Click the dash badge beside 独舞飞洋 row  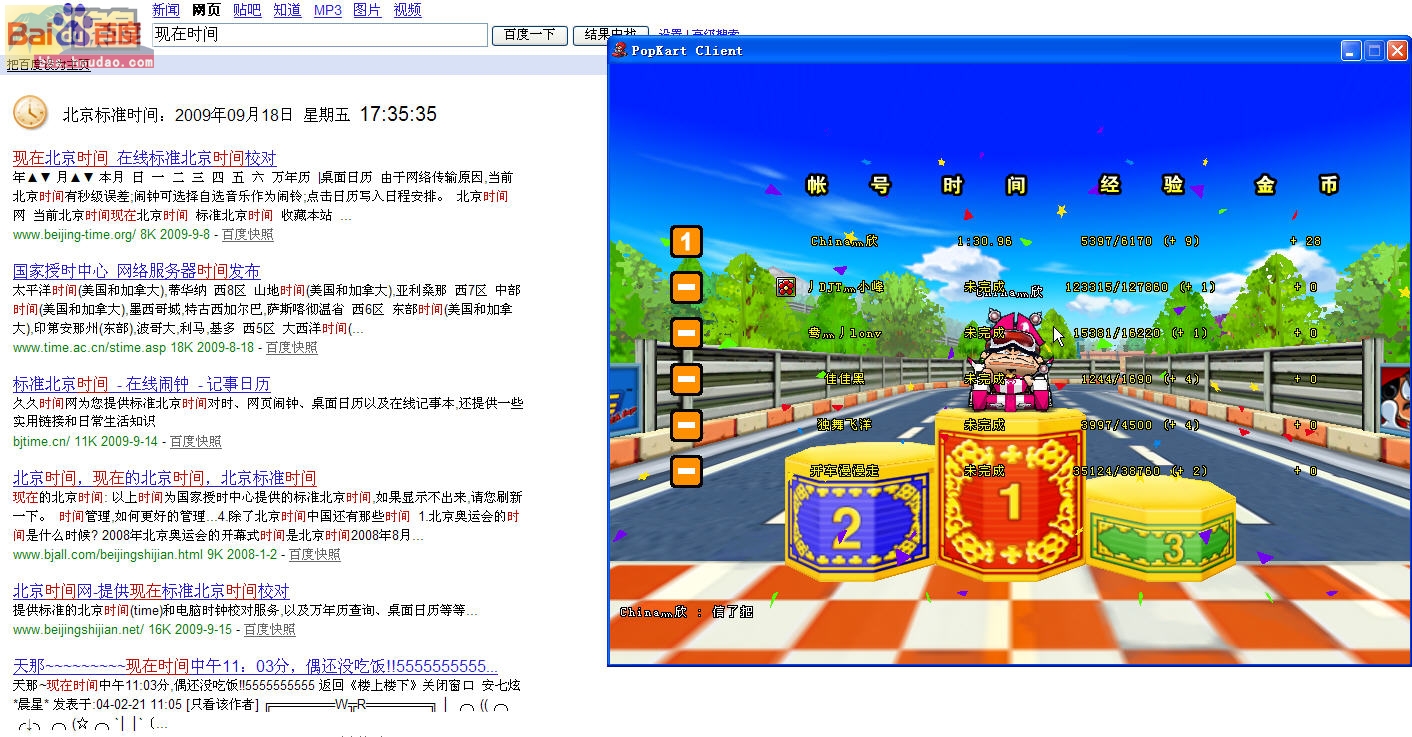pos(686,425)
